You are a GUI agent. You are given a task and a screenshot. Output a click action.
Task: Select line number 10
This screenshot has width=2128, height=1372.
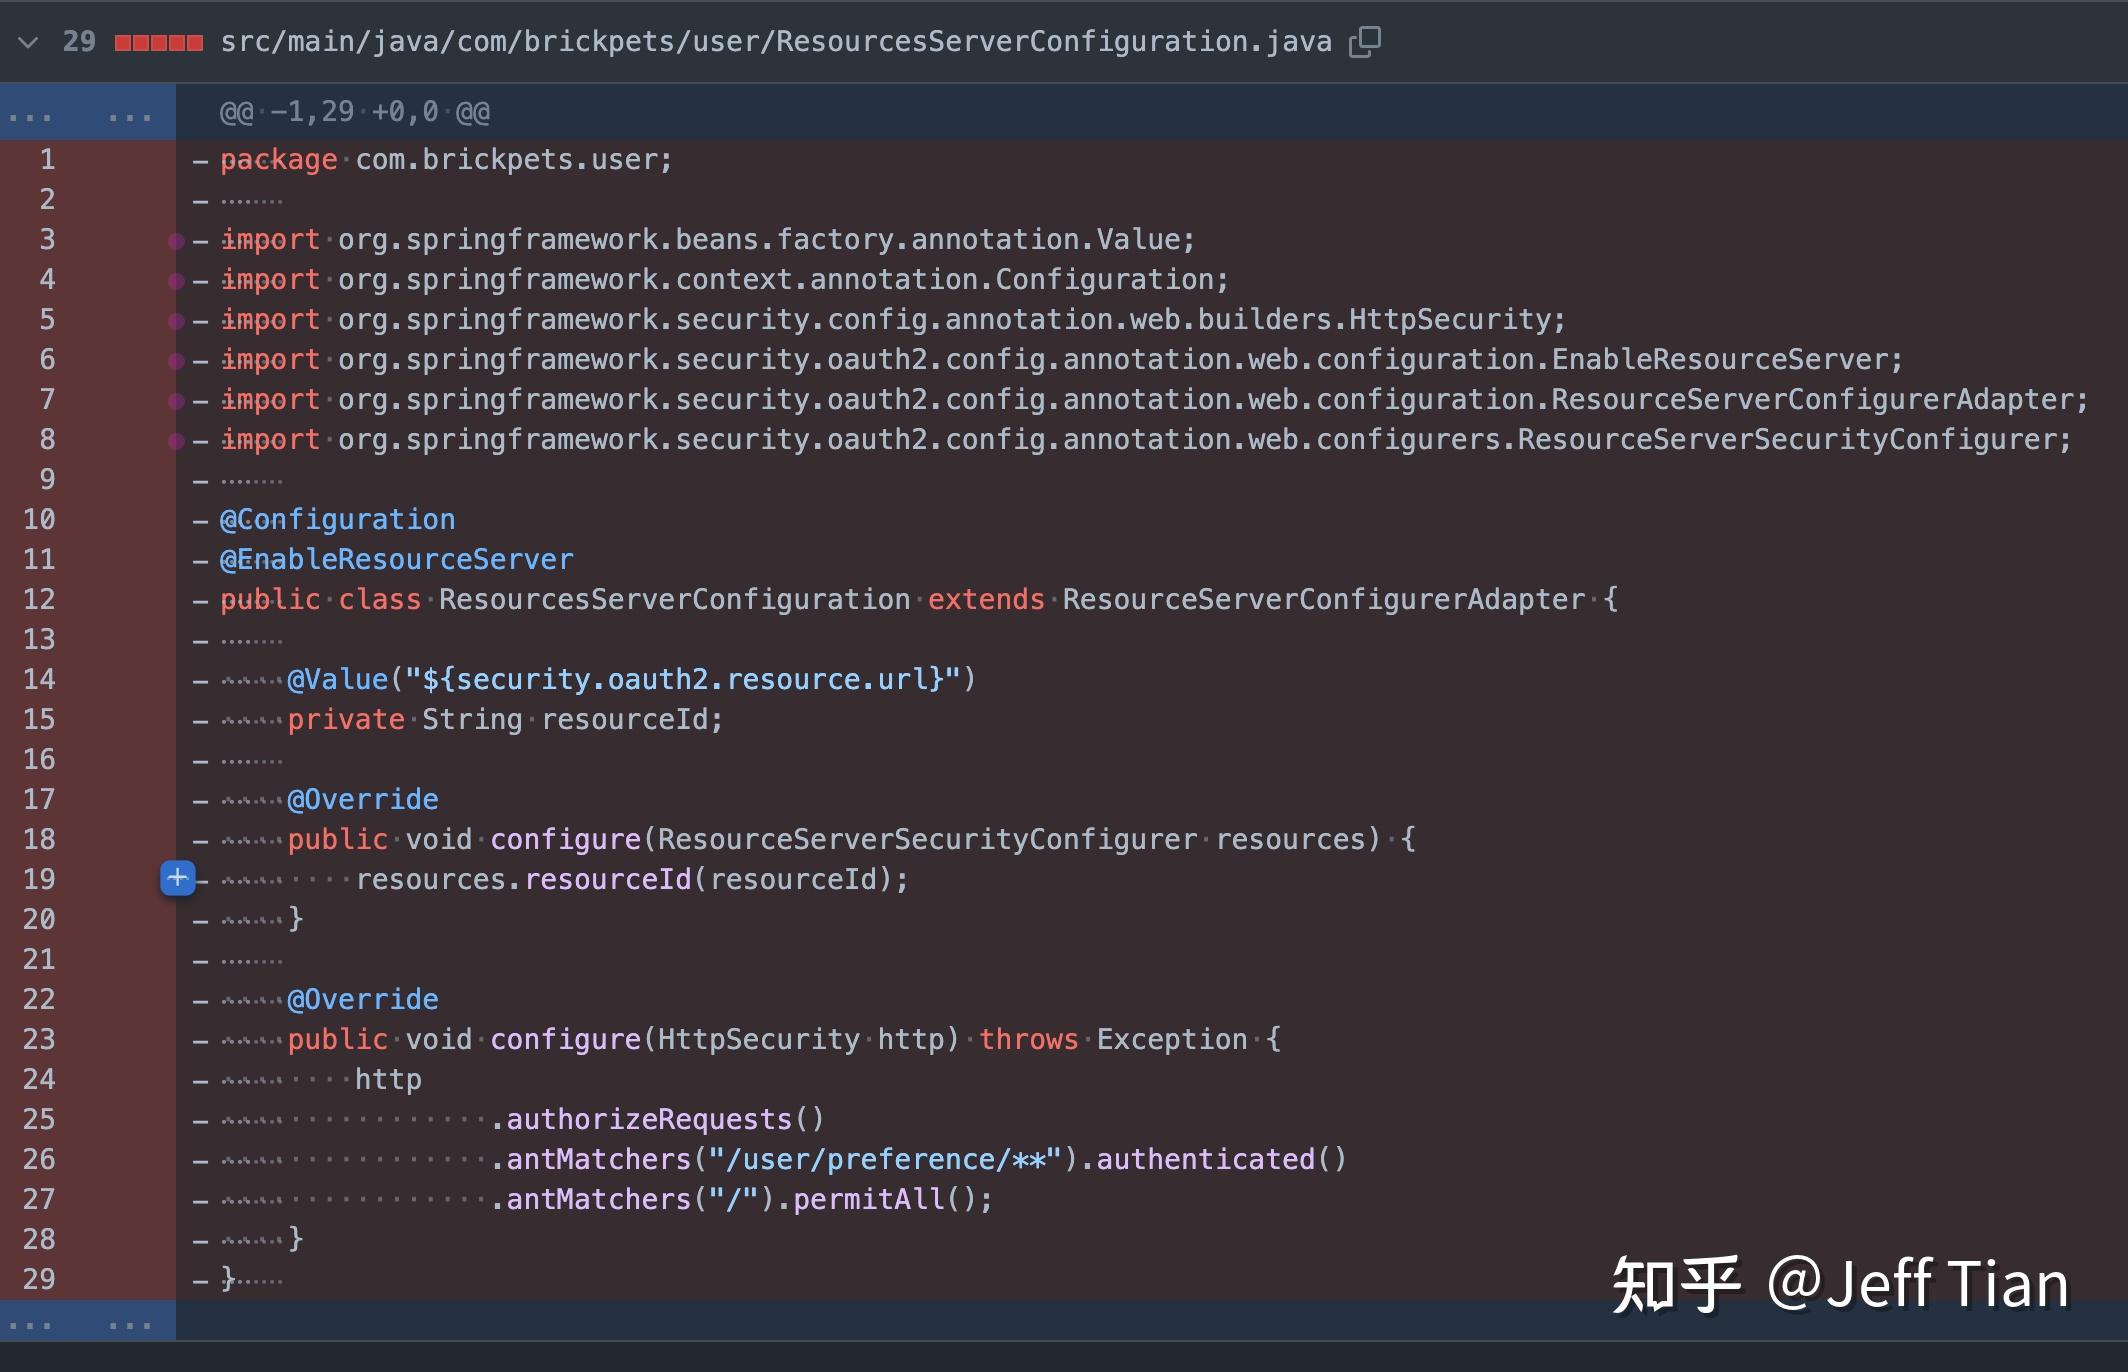pos(39,520)
